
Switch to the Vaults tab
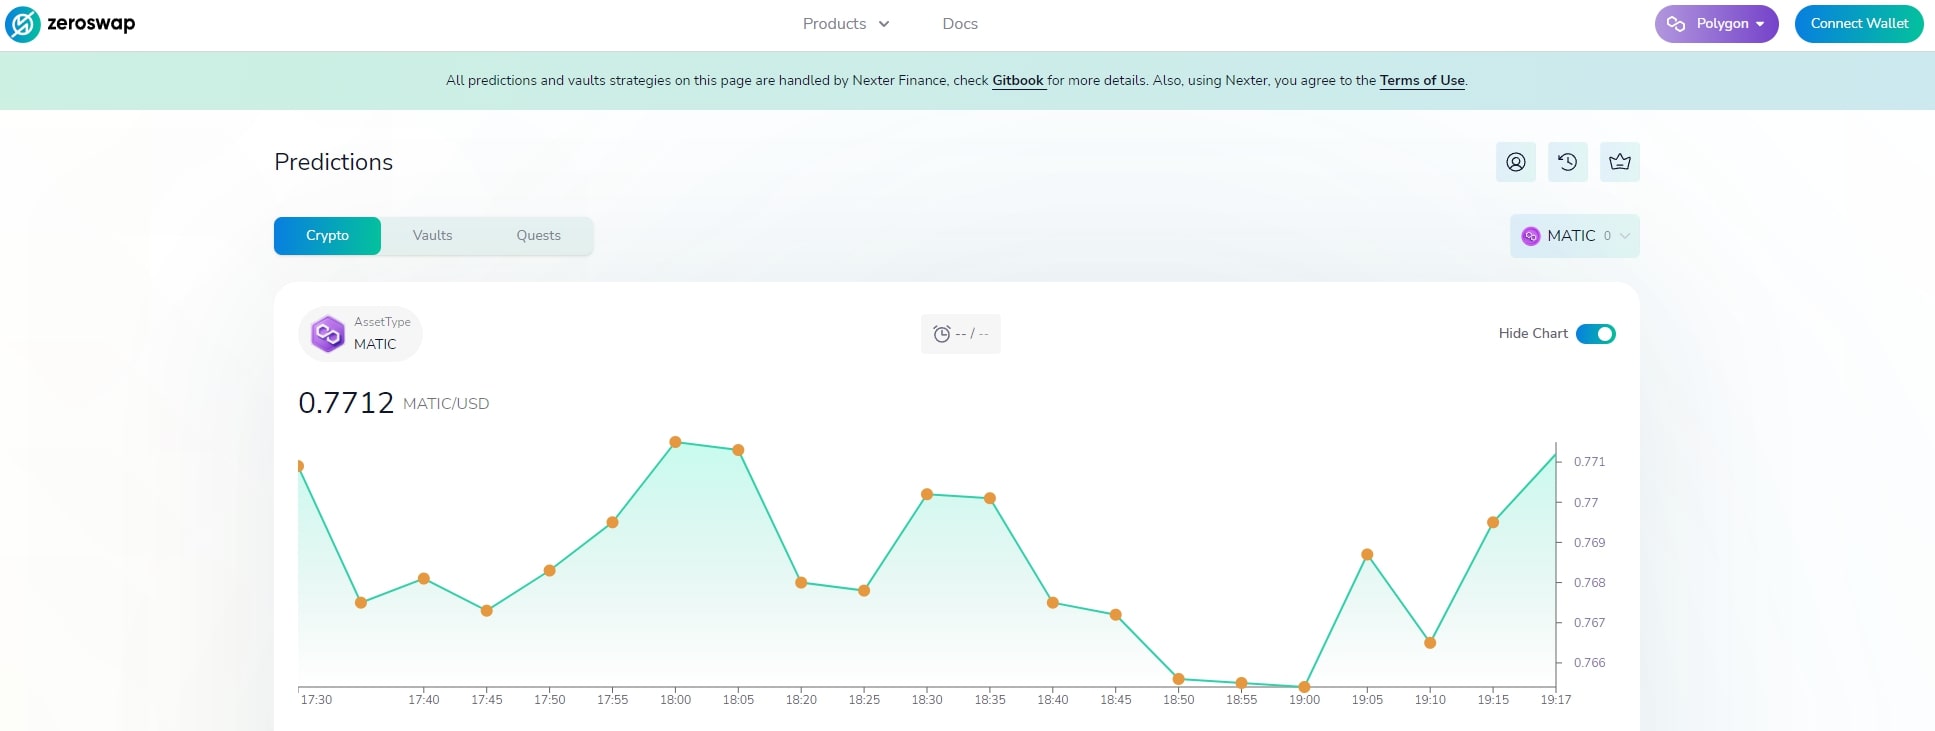(433, 236)
